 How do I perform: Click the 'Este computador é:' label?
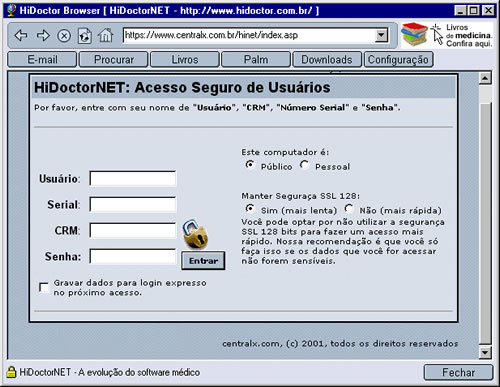(285, 152)
